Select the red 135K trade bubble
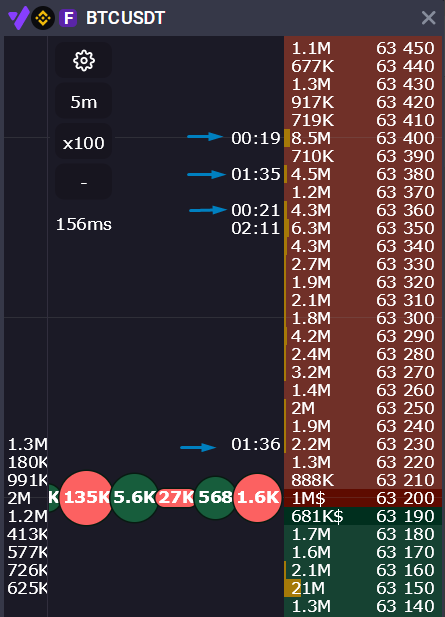Screen dimensions: 445x617 (x=86, y=498)
